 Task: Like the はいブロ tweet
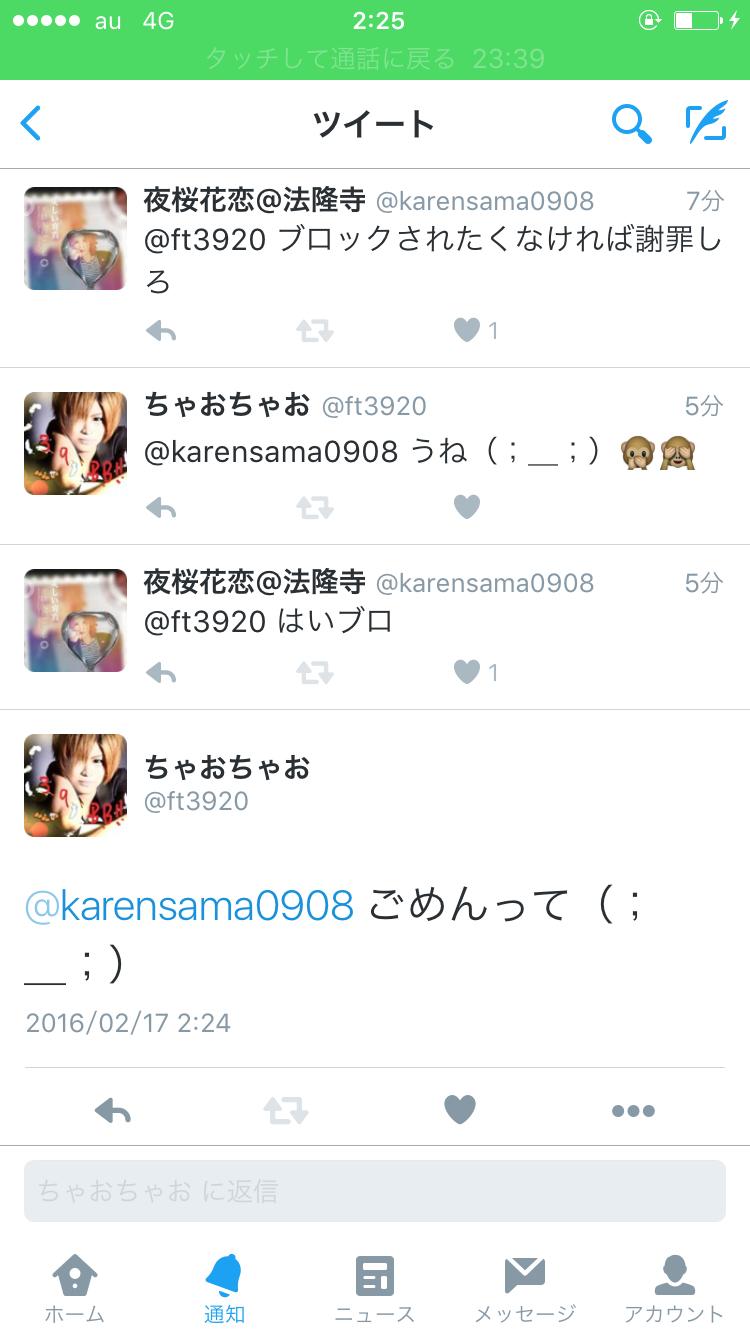467,672
